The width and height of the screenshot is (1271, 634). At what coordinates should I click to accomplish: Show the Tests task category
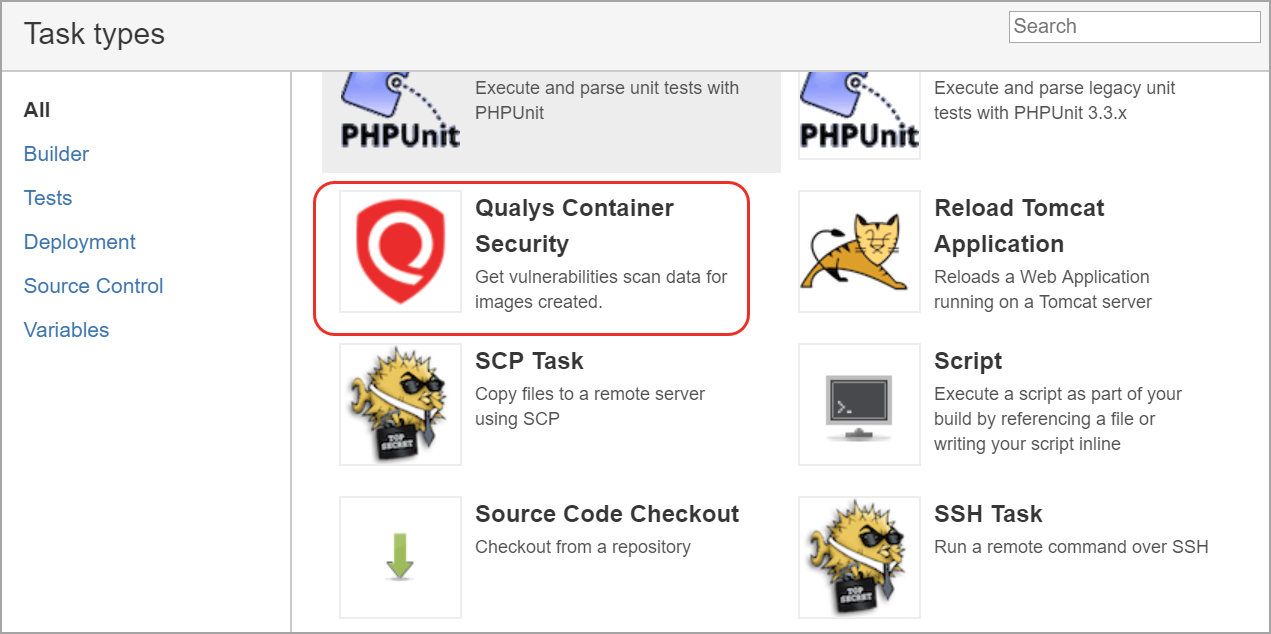coord(48,198)
